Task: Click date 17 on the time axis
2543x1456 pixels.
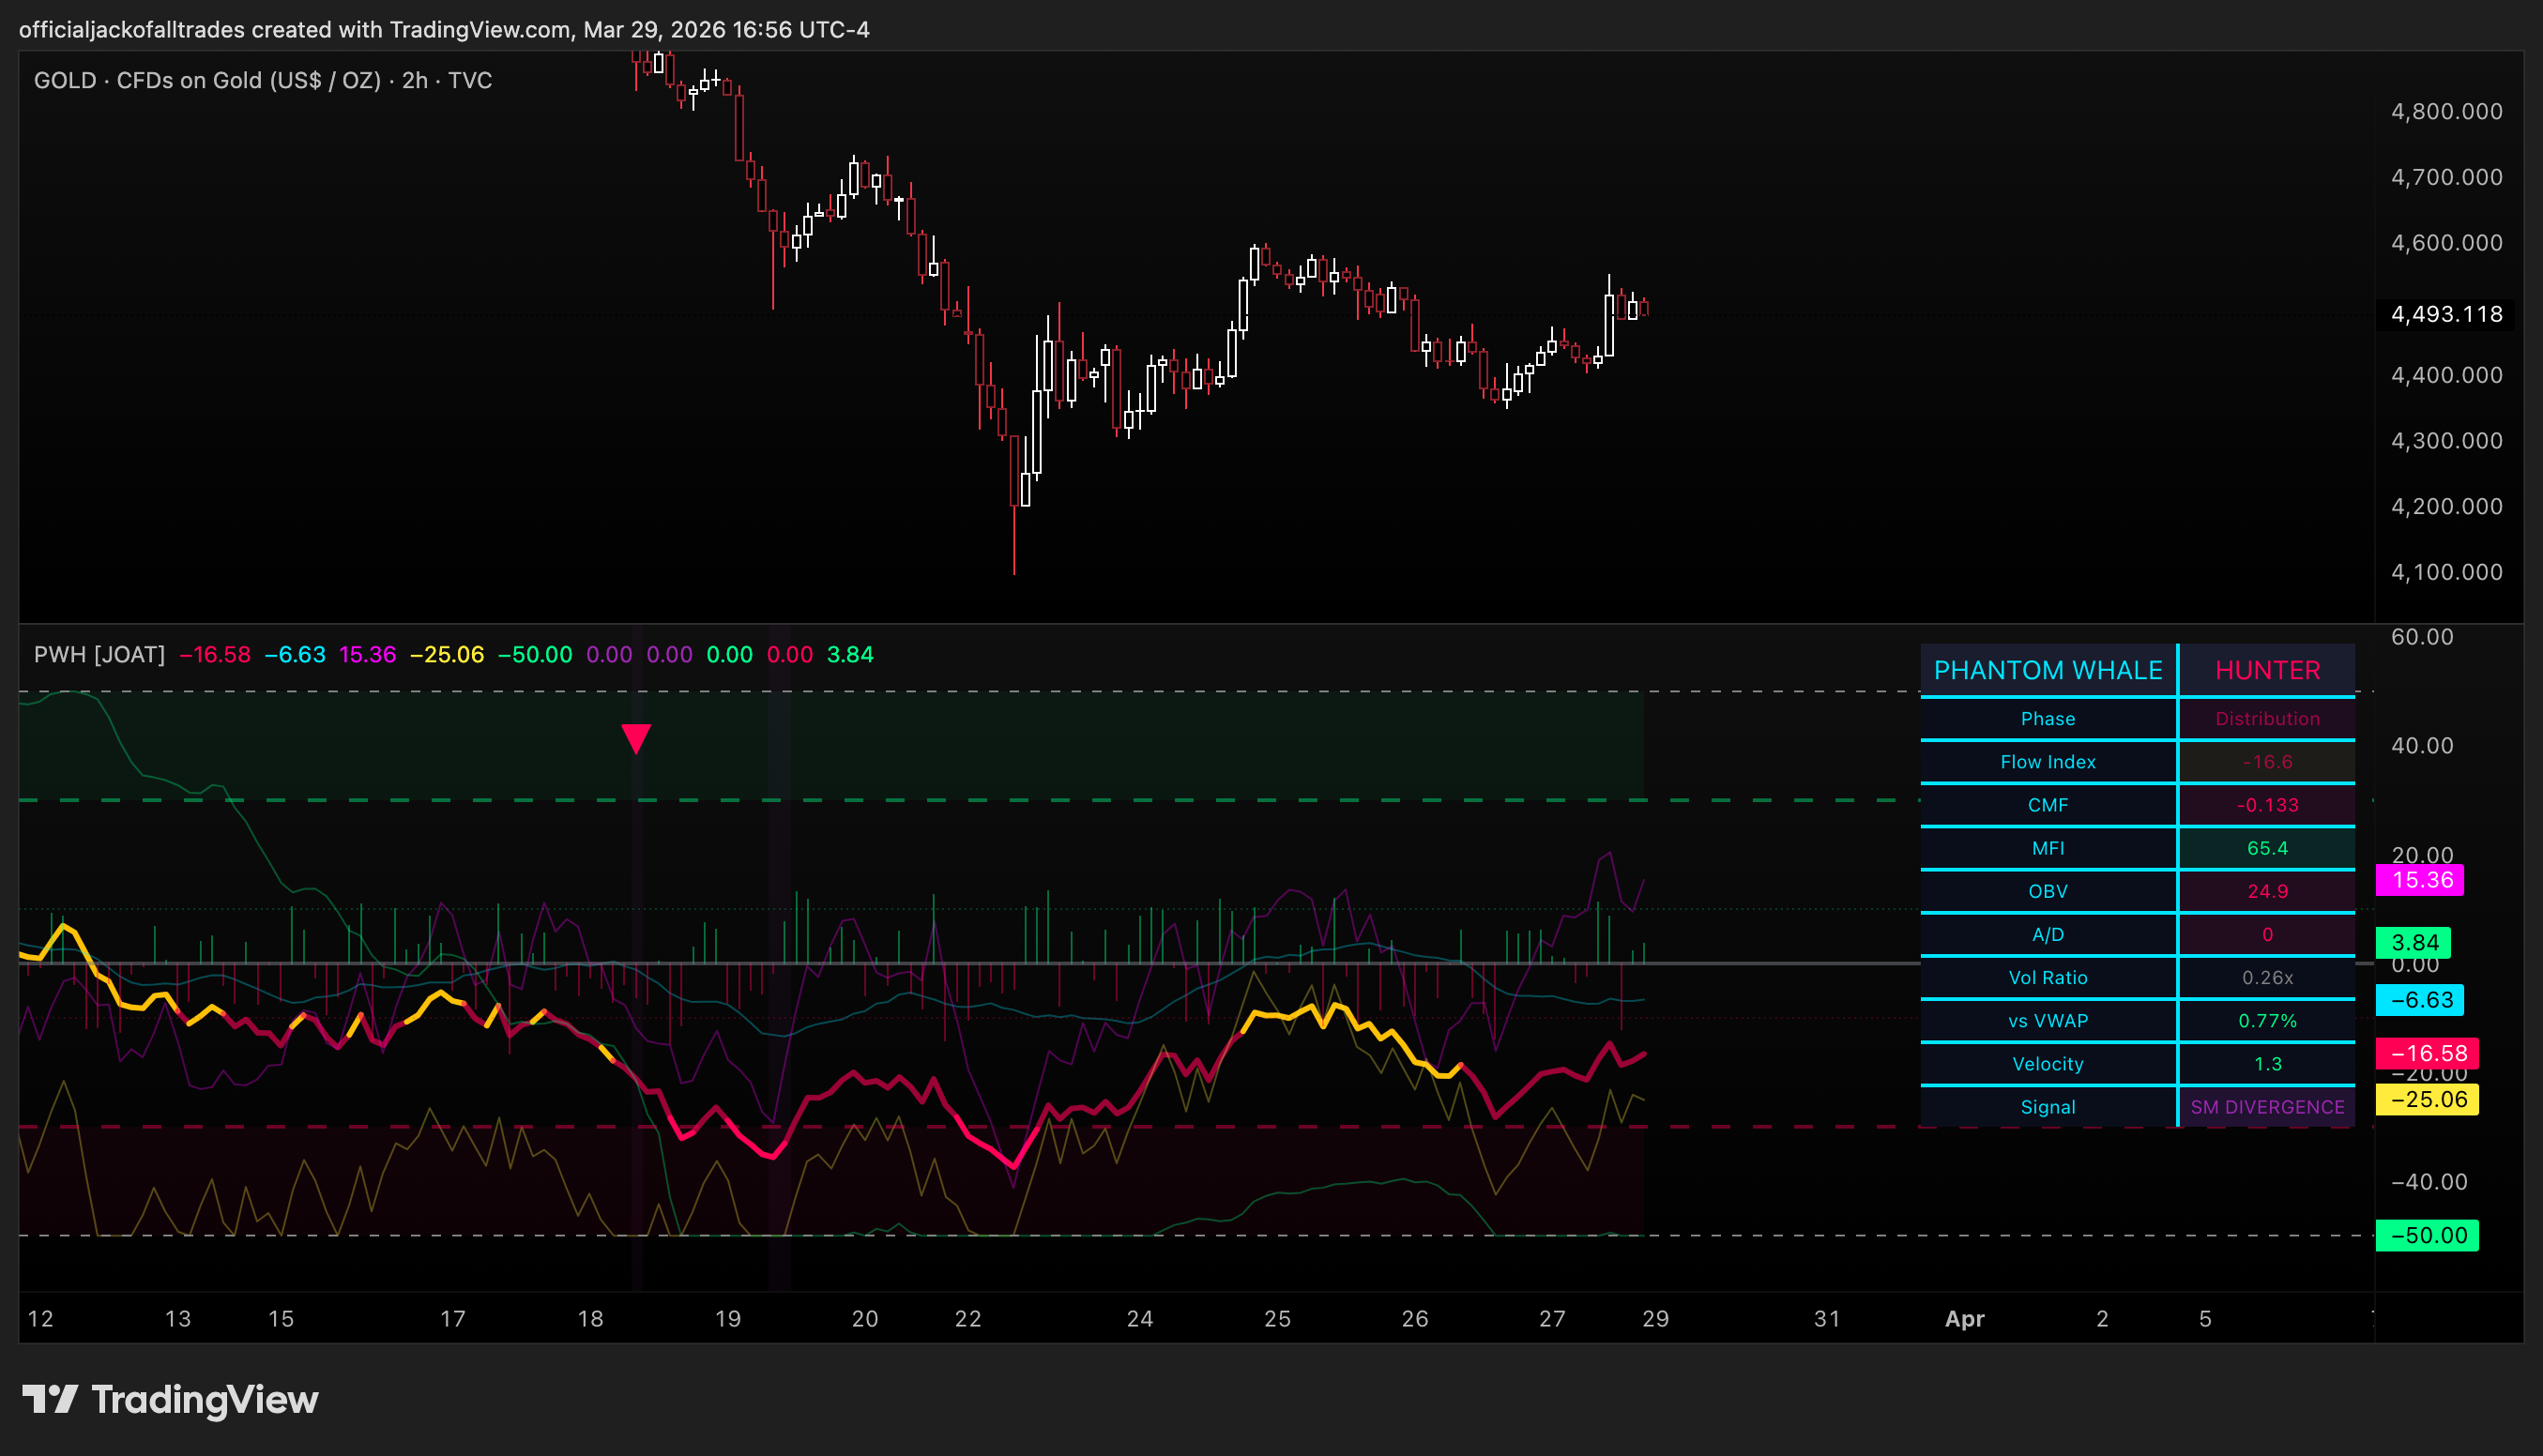Action: pos(453,1319)
